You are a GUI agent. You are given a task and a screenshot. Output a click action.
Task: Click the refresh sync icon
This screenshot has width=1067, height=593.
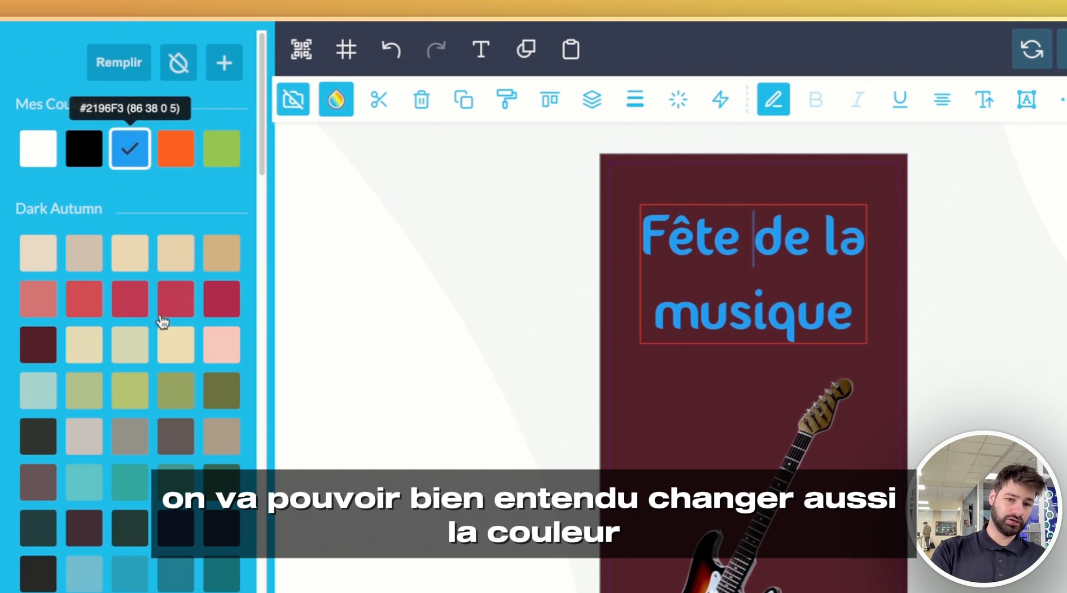click(x=1032, y=49)
